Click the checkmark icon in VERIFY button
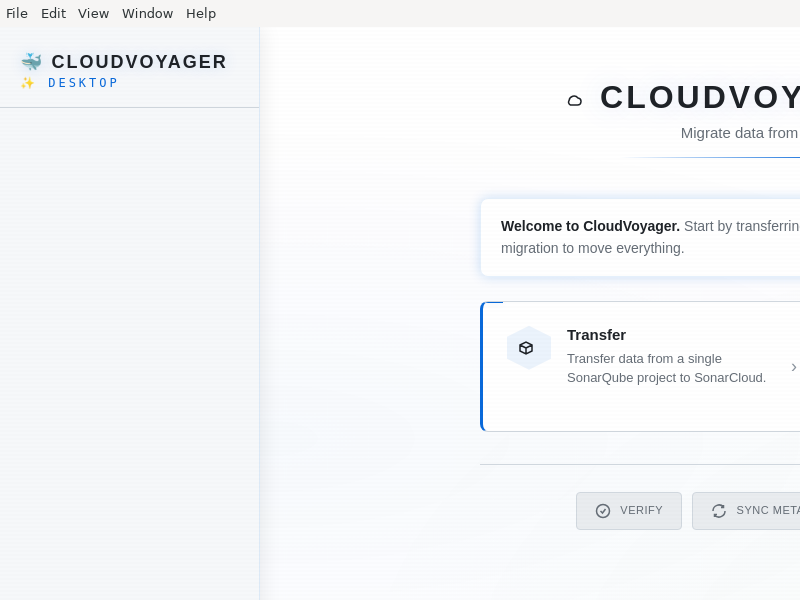The image size is (800, 600). click(603, 511)
